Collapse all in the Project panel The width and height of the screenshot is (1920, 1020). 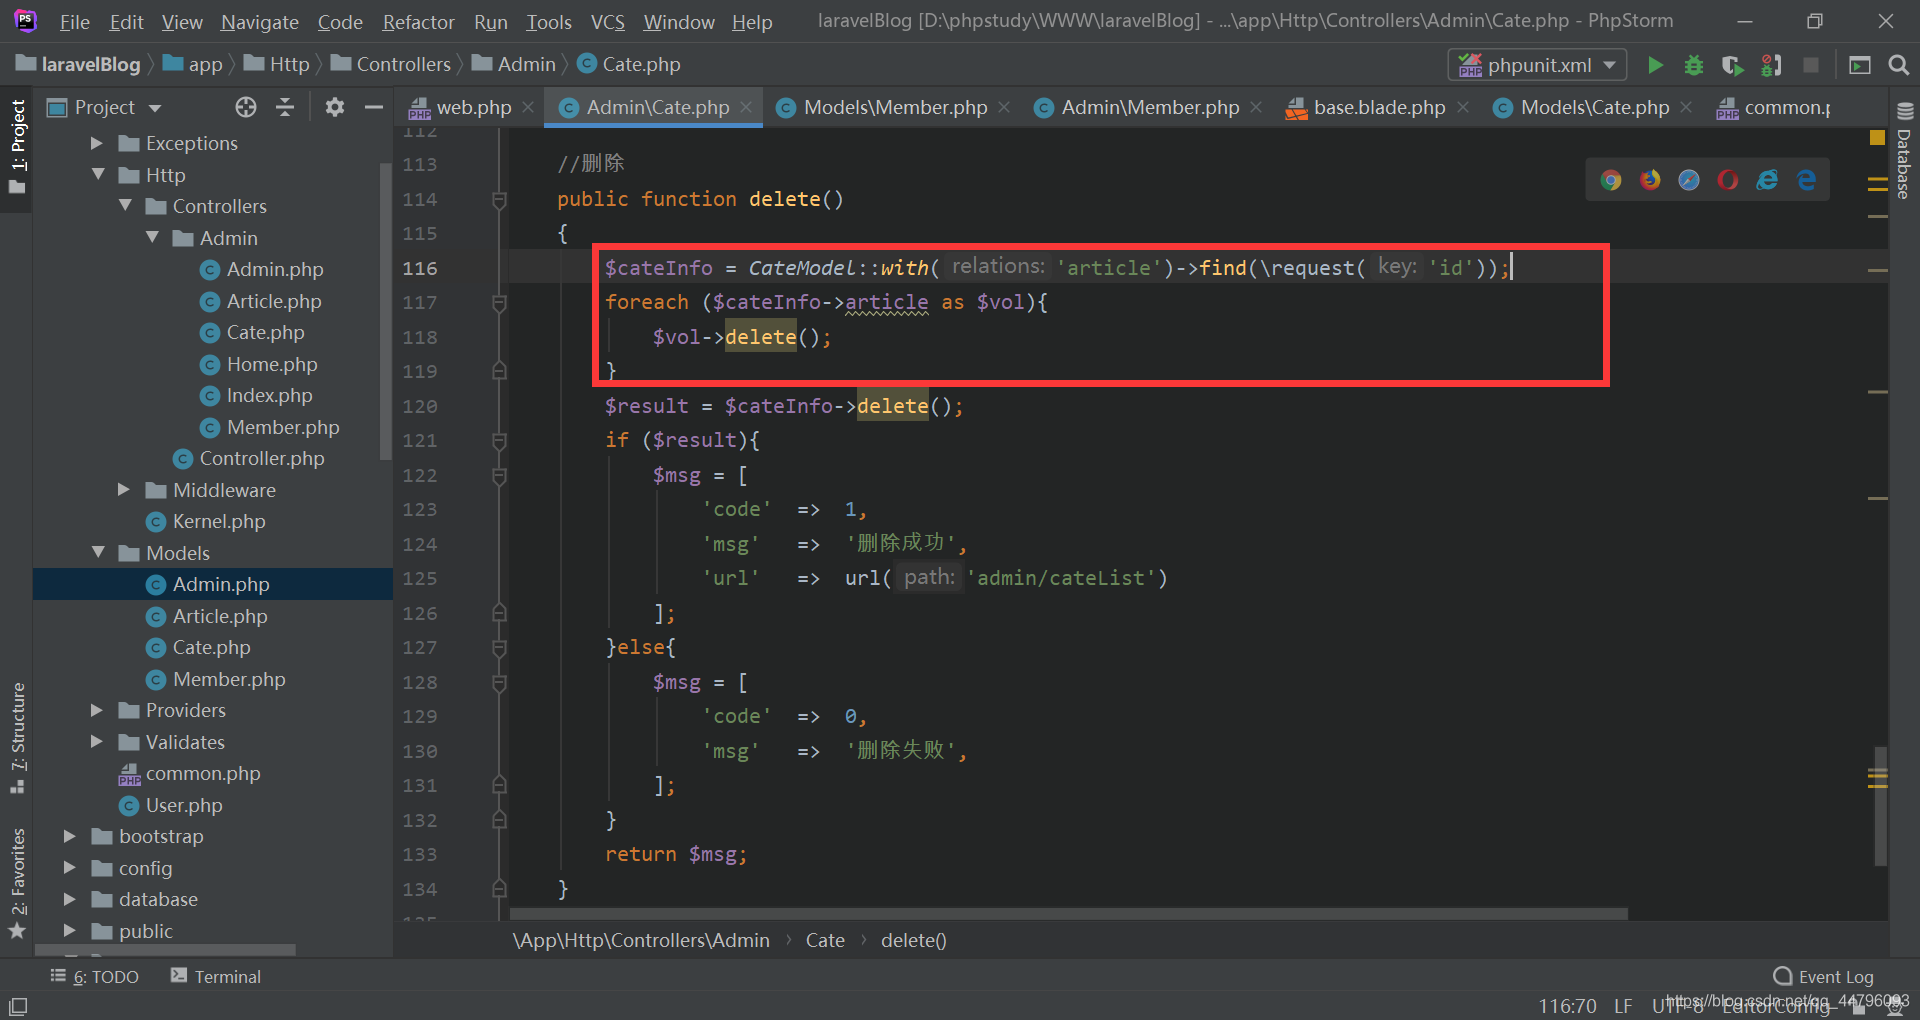pos(285,107)
